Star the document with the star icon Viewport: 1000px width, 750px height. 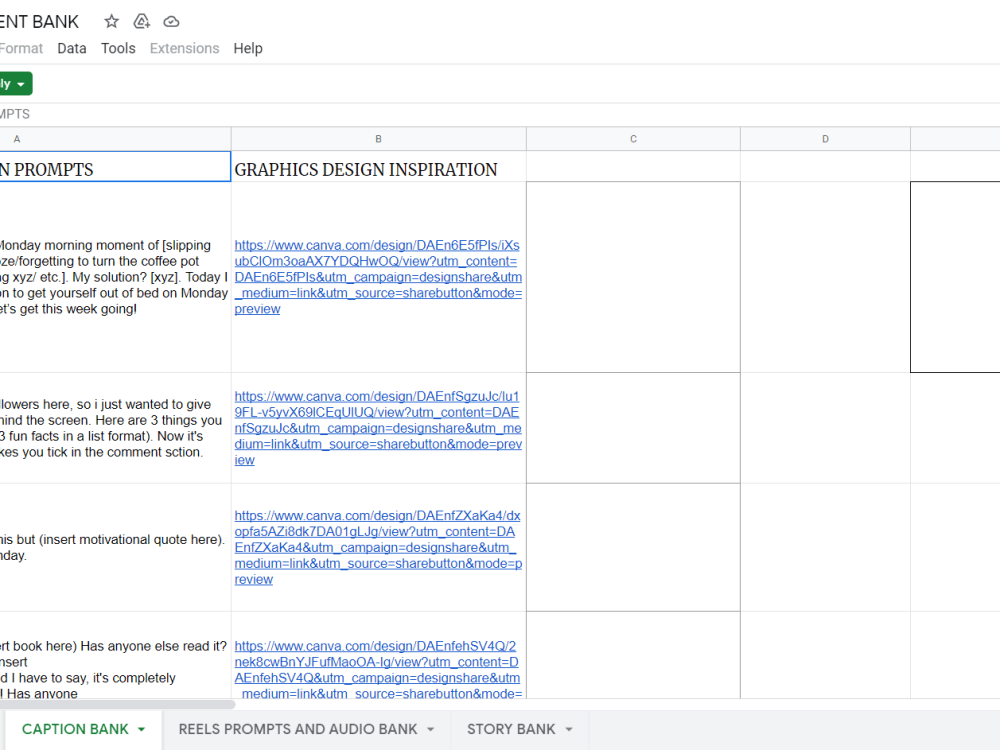(112, 22)
